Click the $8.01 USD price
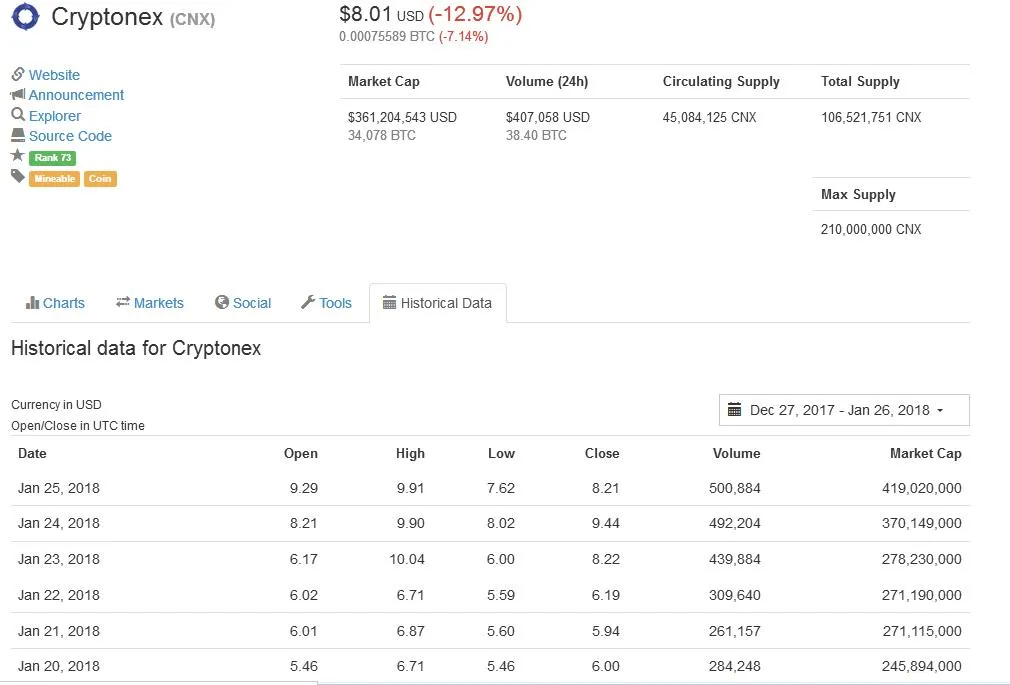Viewport: 1010px width, 685px height. coord(381,14)
